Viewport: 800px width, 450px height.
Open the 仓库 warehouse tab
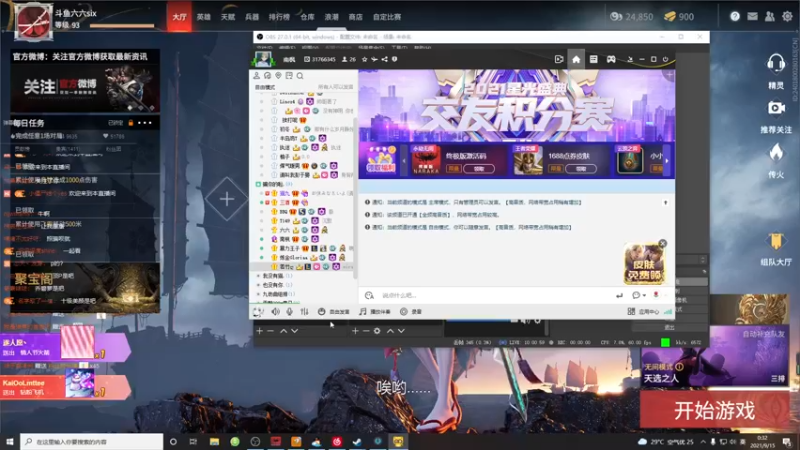pos(307,17)
